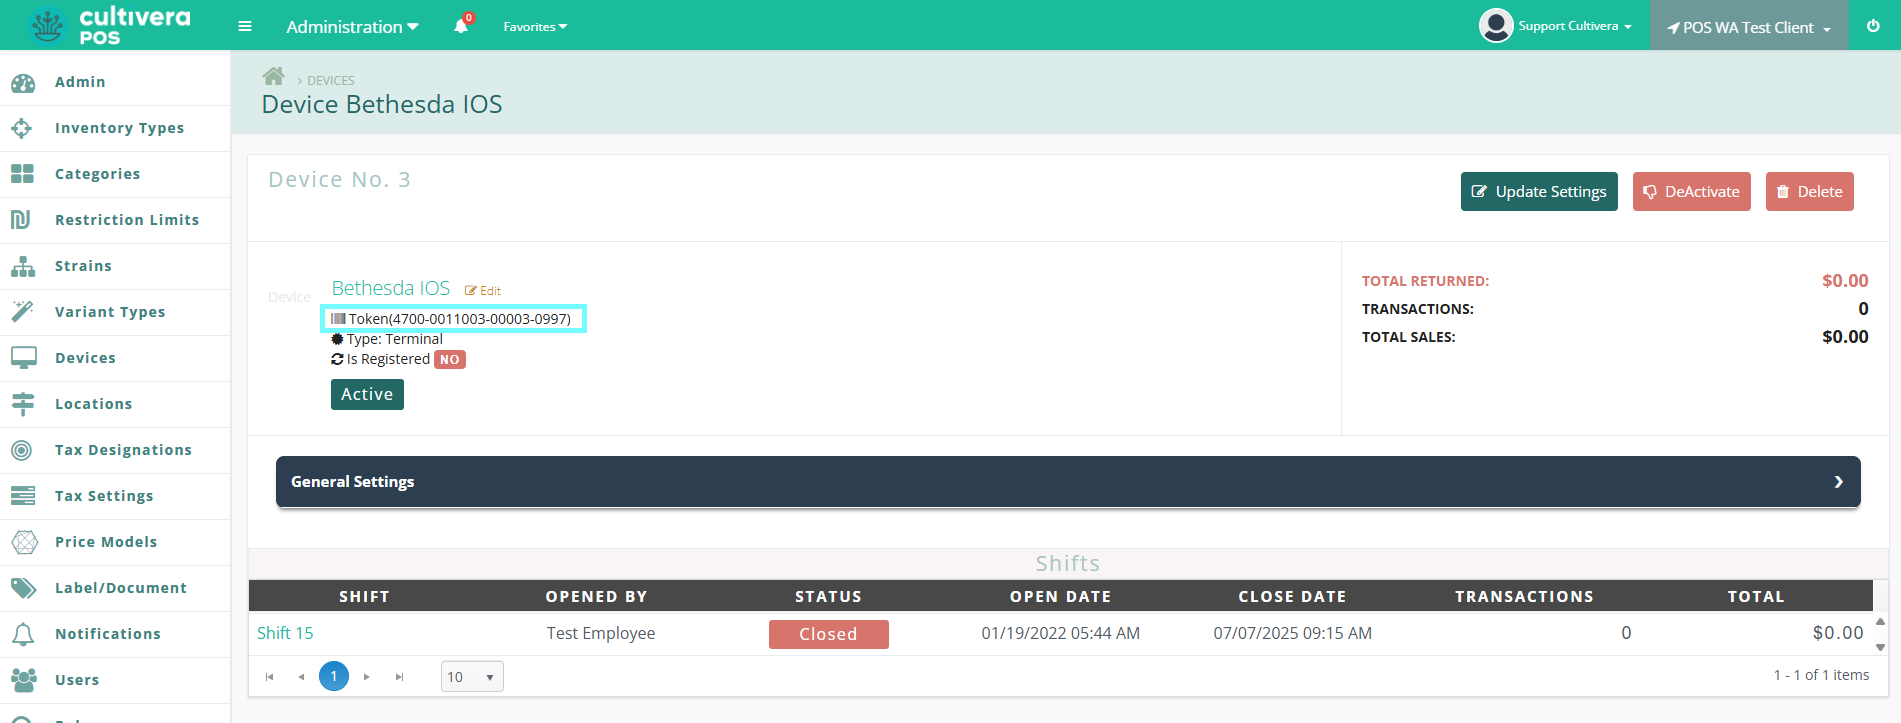Click the barcode token icon

click(x=338, y=319)
